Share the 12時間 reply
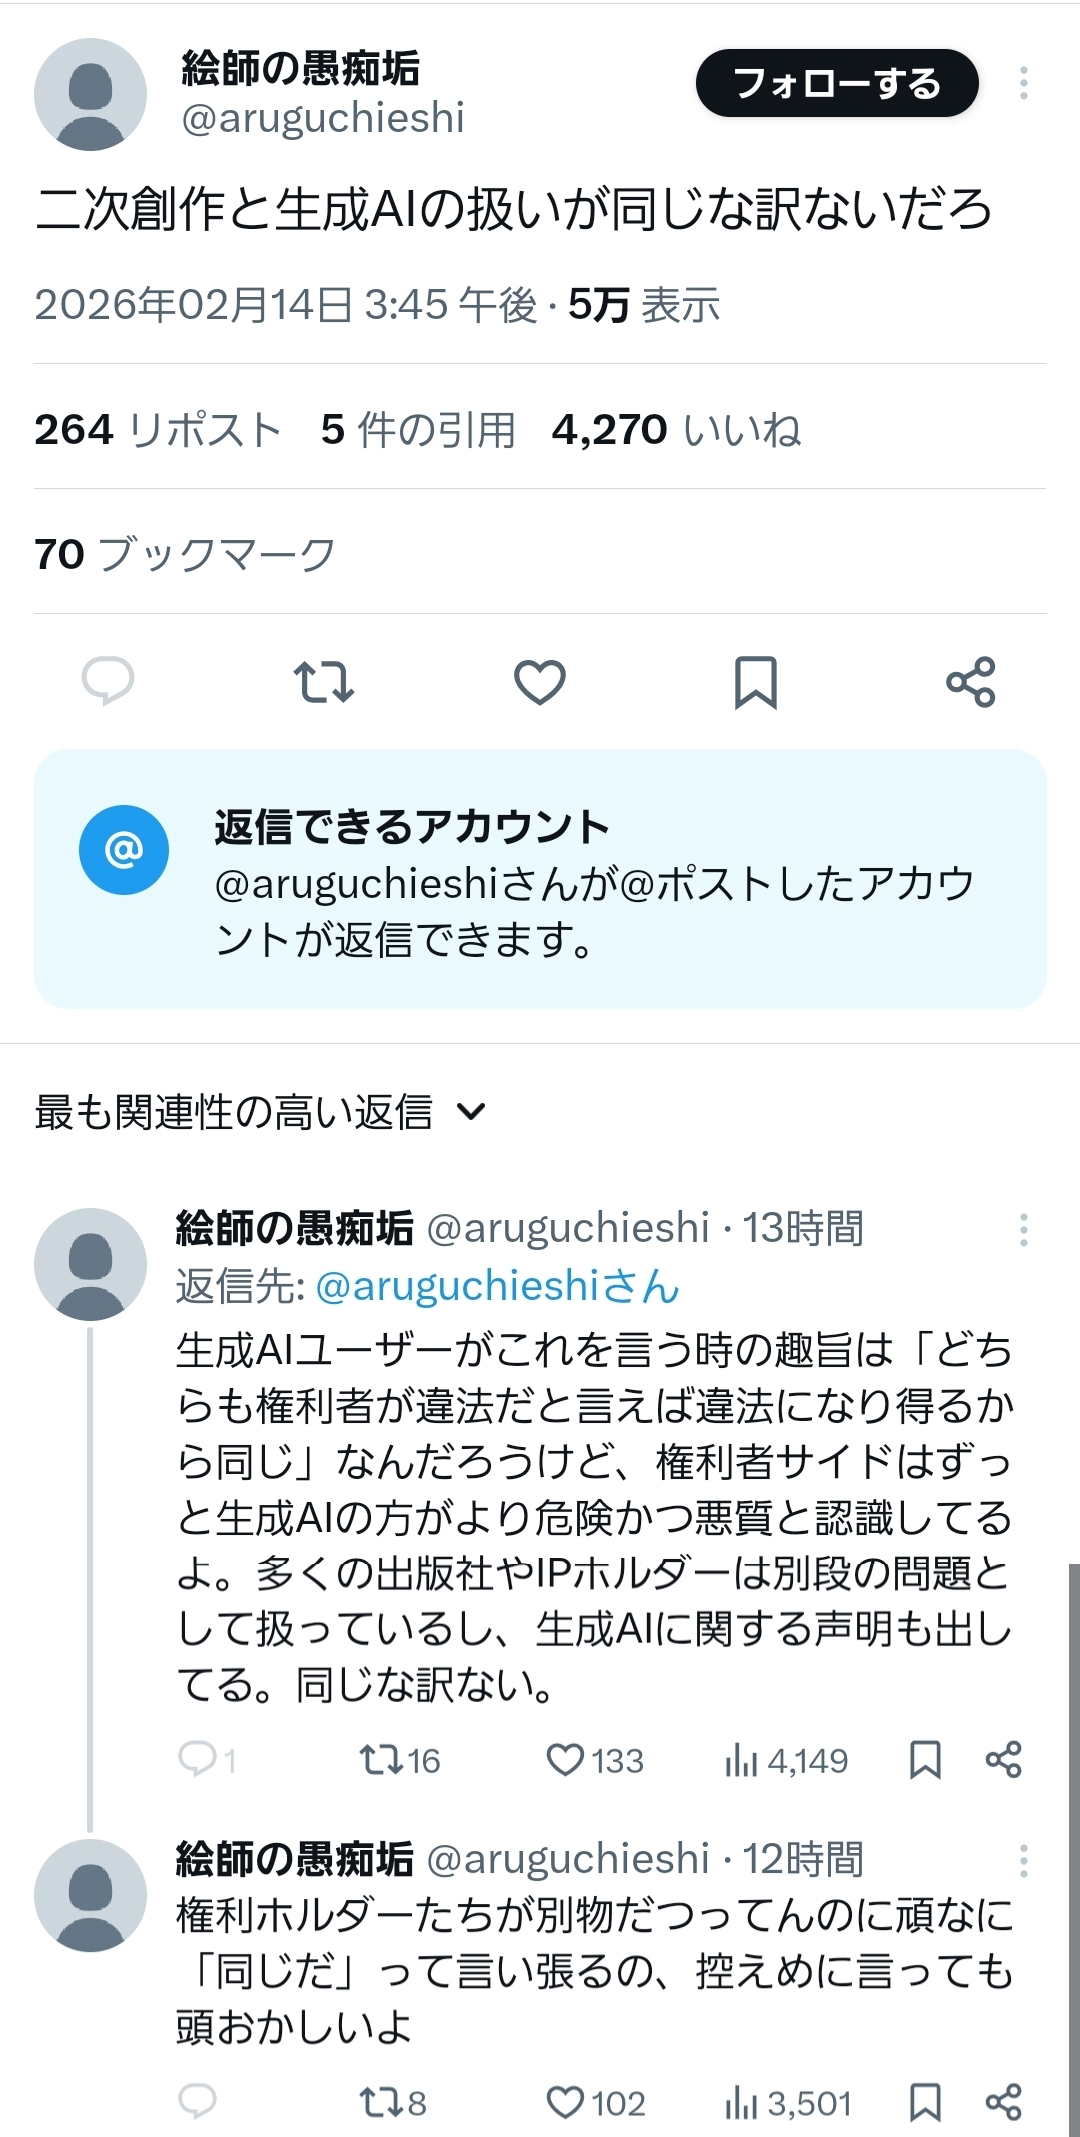The width and height of the screenshot is (1080, 2137). (1004, 2102)
